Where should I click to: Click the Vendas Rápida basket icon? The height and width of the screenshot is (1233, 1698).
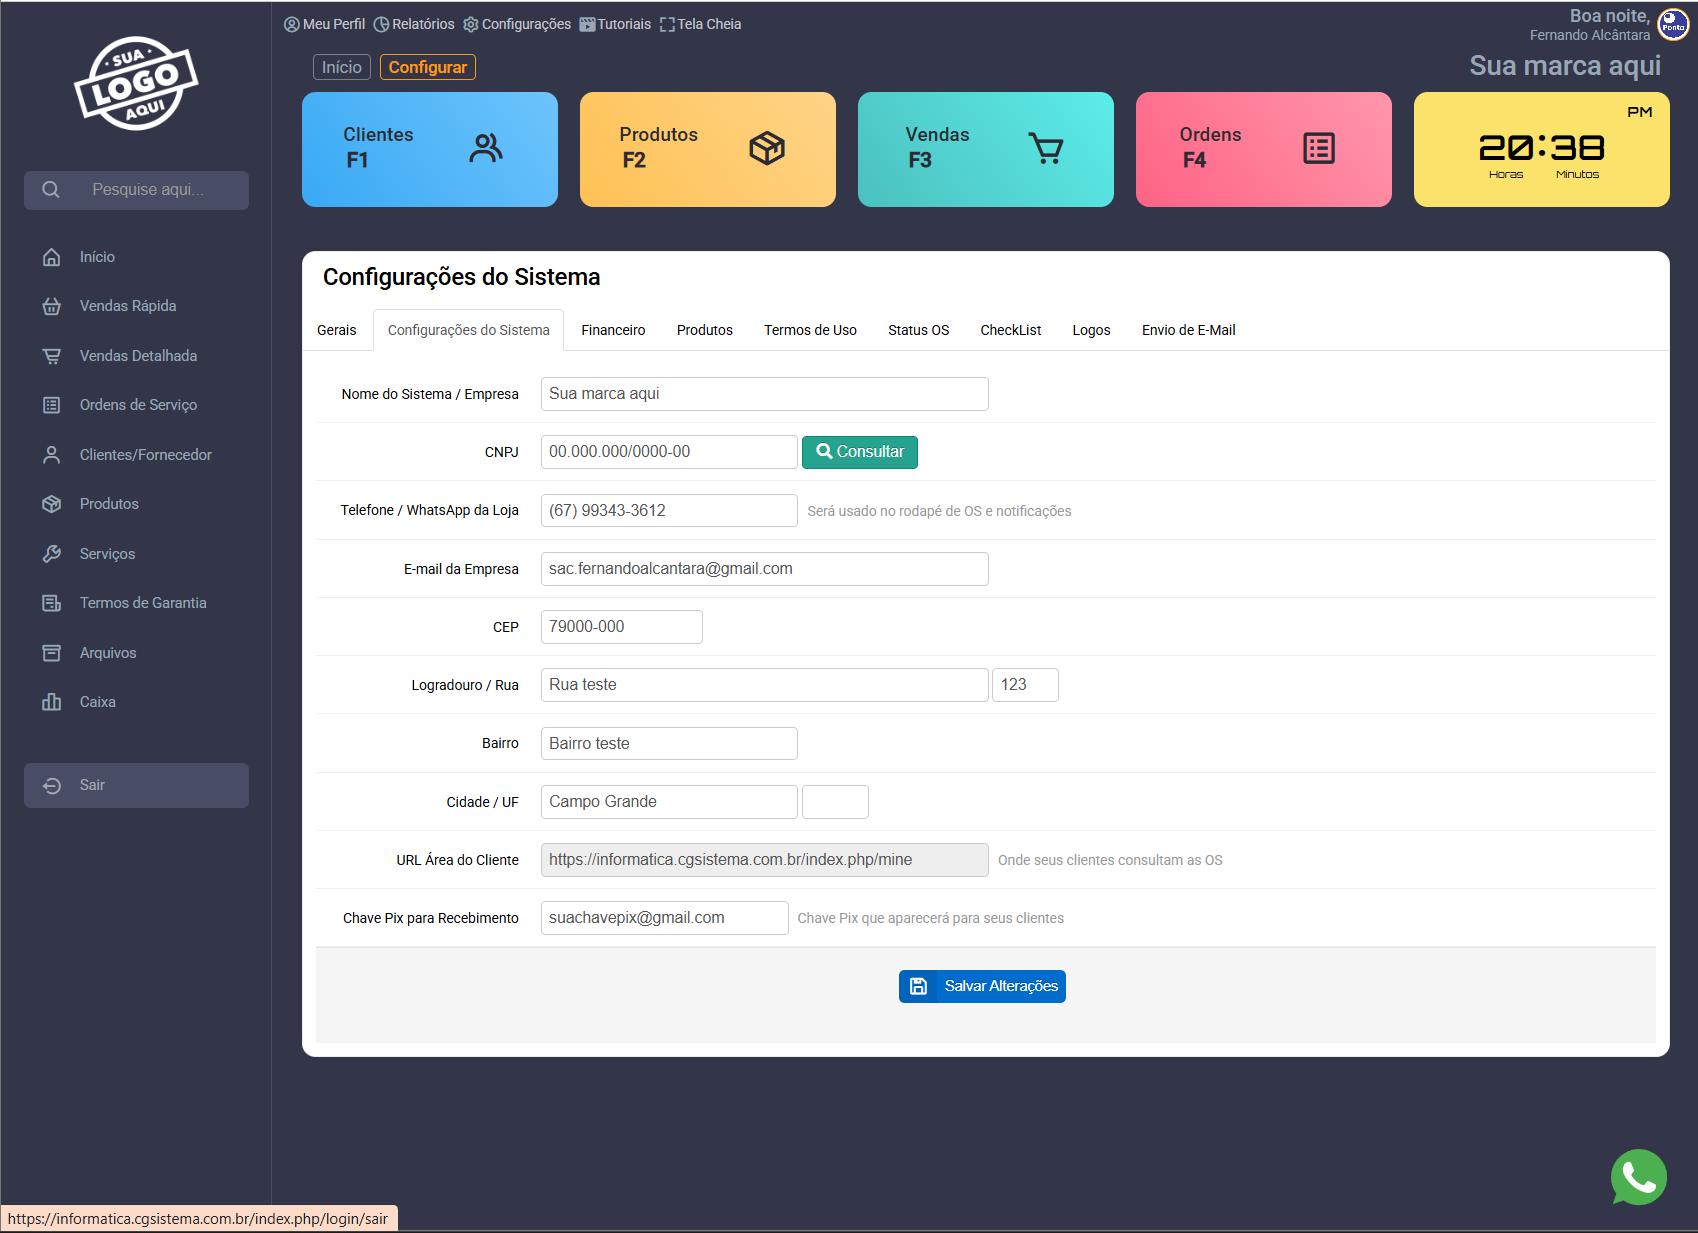(x=52, y=306)
